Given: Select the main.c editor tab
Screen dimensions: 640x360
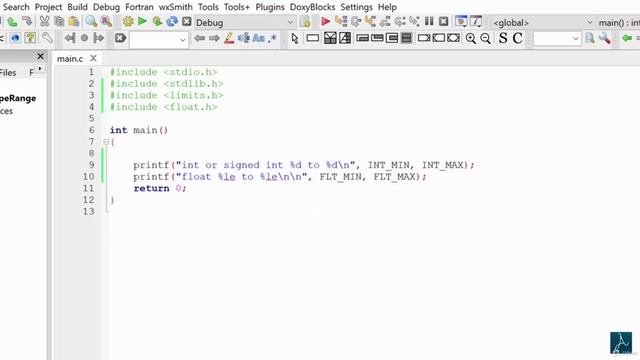Looking at the screenshot, I should click(70, 59).
